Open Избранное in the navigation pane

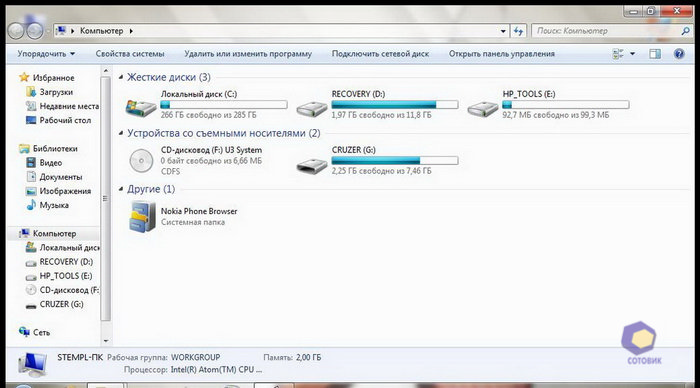(x=53, y=78)
